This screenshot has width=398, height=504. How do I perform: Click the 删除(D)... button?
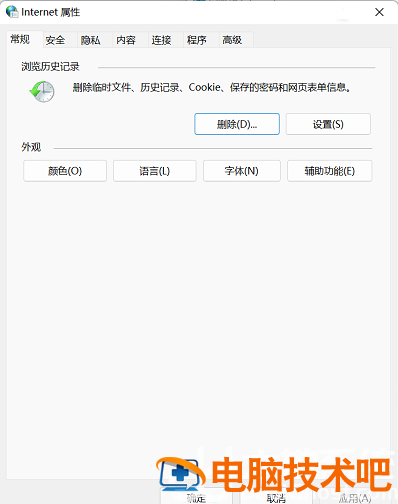coord(237,124)
